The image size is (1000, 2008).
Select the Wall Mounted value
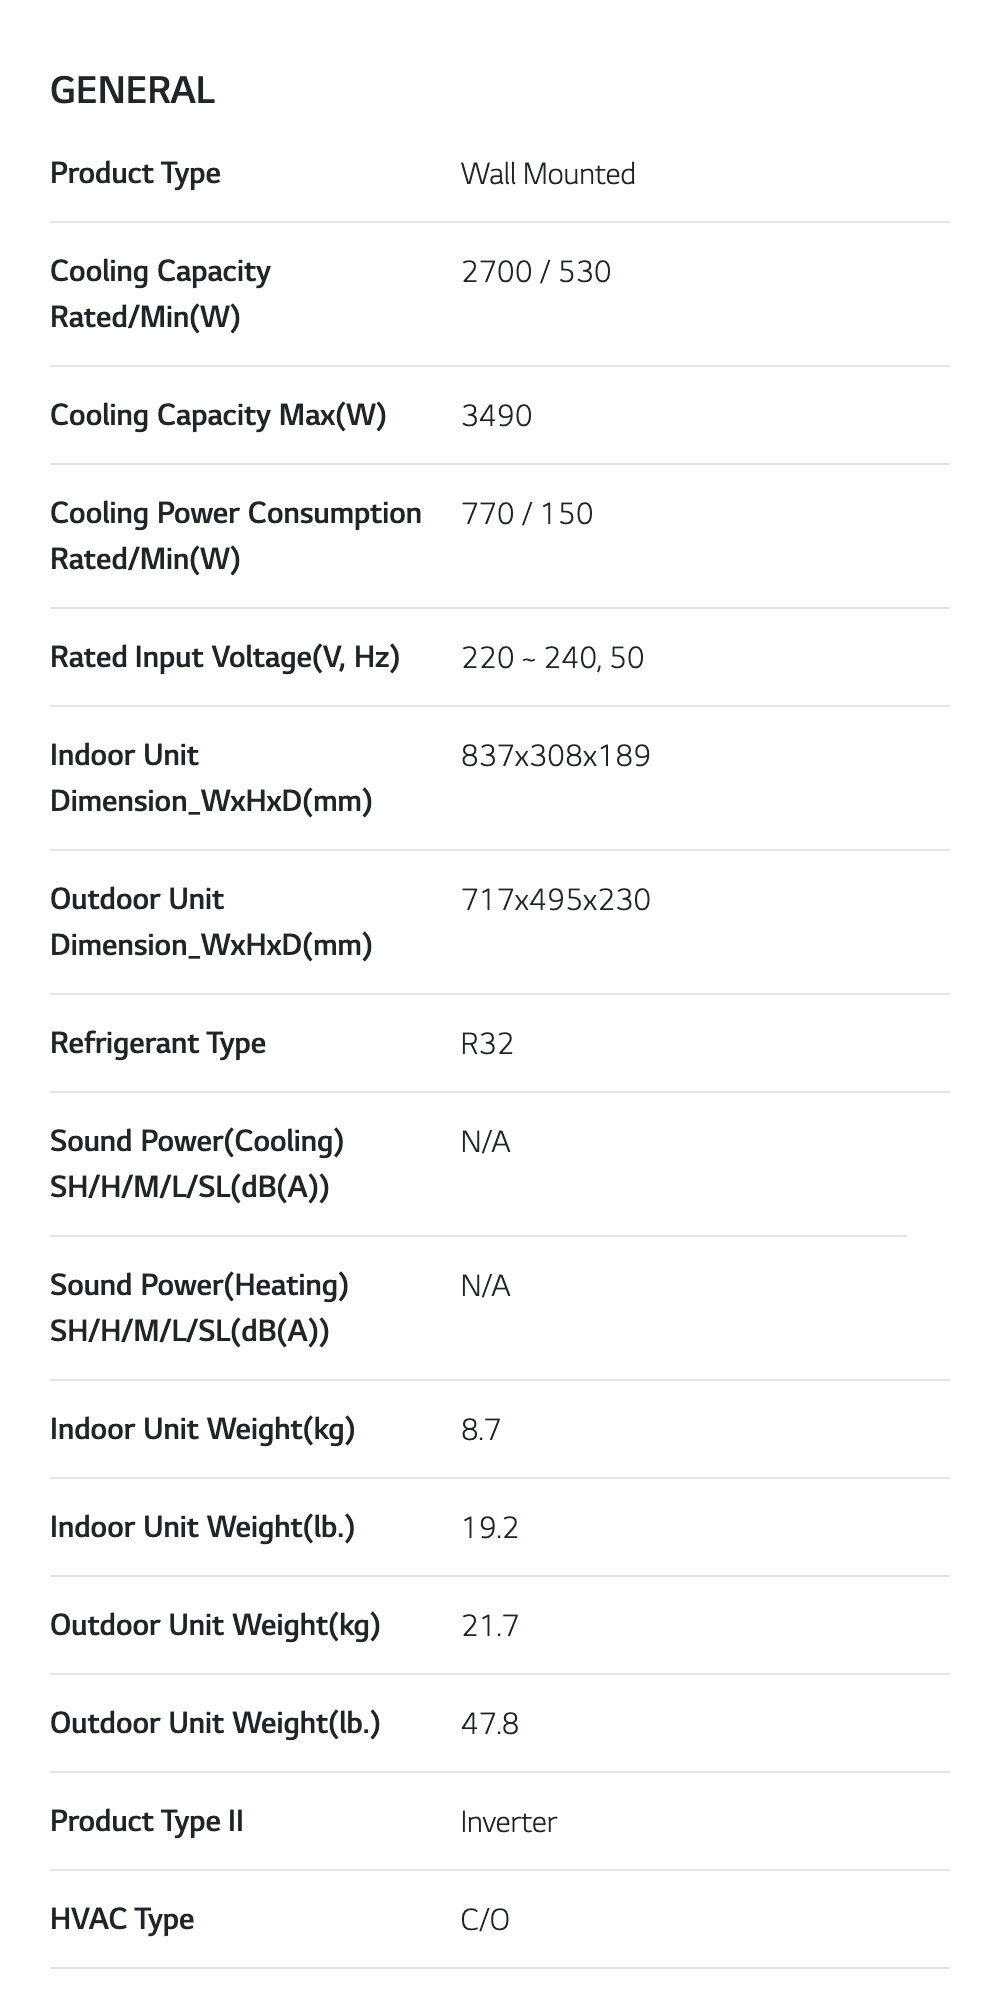click(x=547, y=174)
